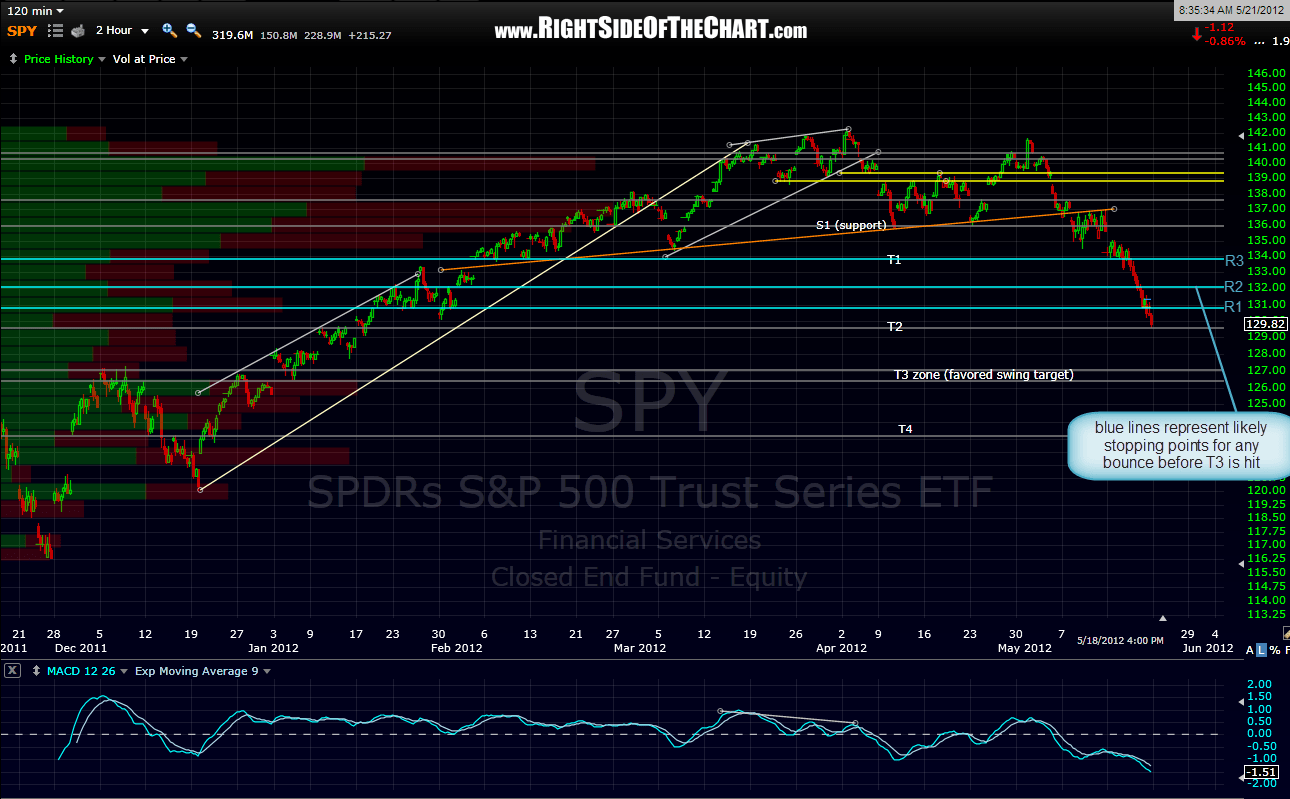
Task: Select the zoom-in magnifier tool
Action: (170, 31)
